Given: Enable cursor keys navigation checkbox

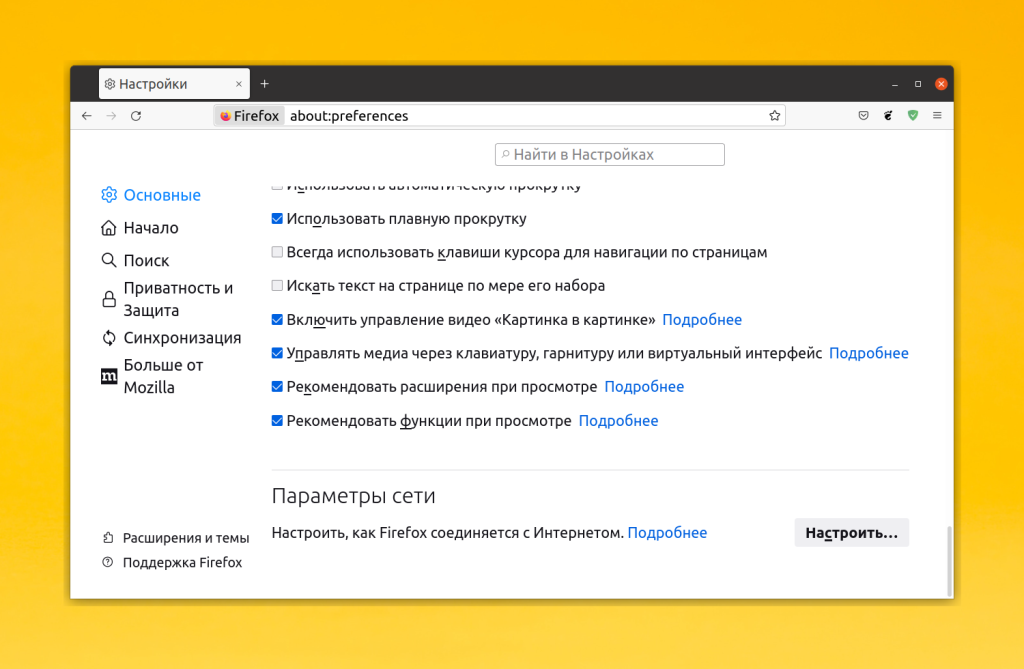Looking at the screenshot, I should pyautogui.click(x=277, y=252).
